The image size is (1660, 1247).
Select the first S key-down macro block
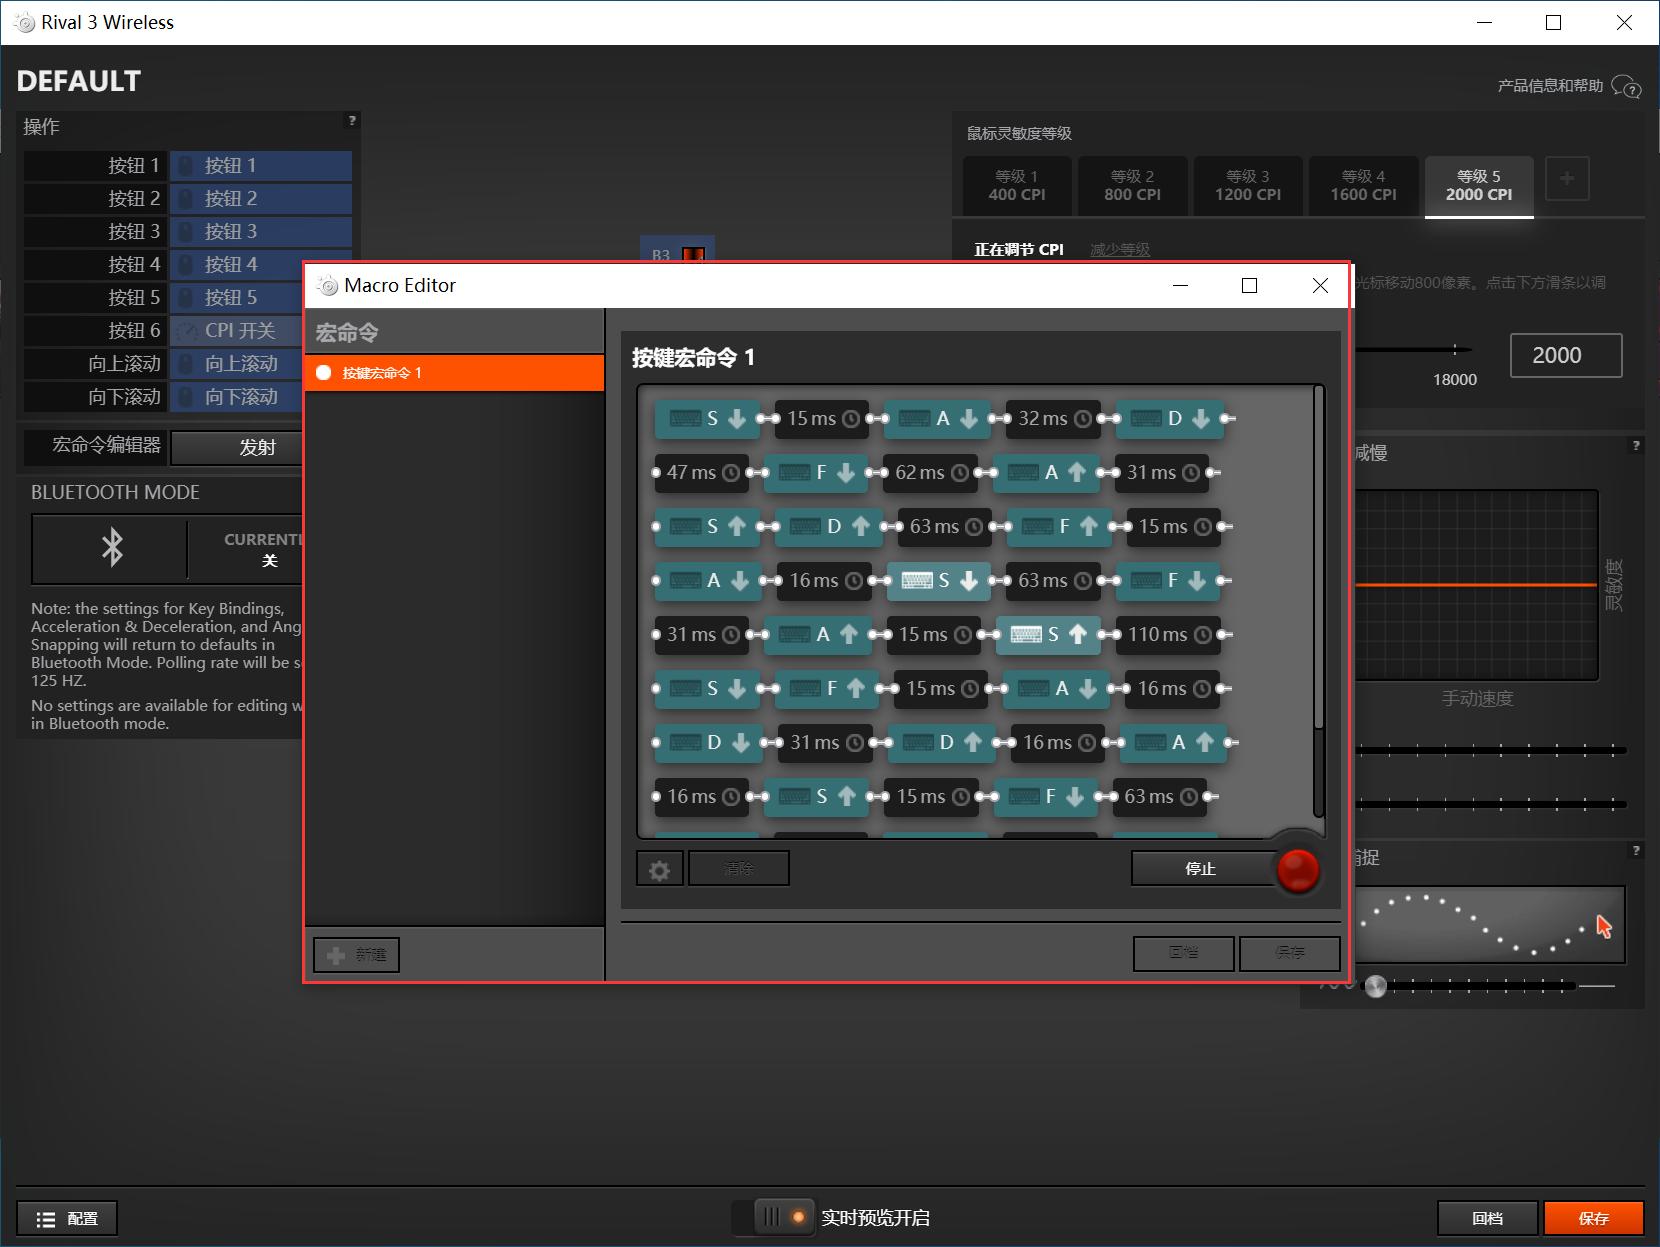[707, 419]
